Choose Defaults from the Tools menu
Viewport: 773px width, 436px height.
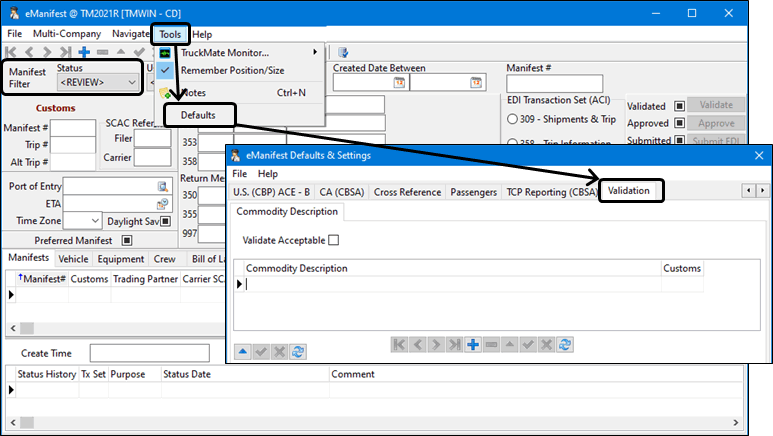click(x=198, y=115)
